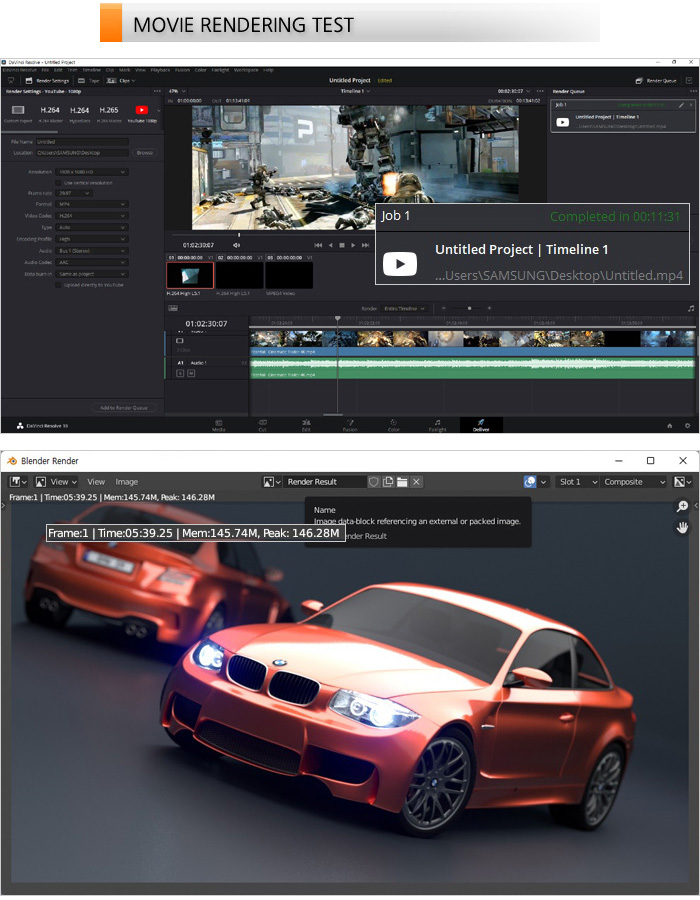Open the Composite layer dropdown
700x900 pixels.
(x=634, y=482)
